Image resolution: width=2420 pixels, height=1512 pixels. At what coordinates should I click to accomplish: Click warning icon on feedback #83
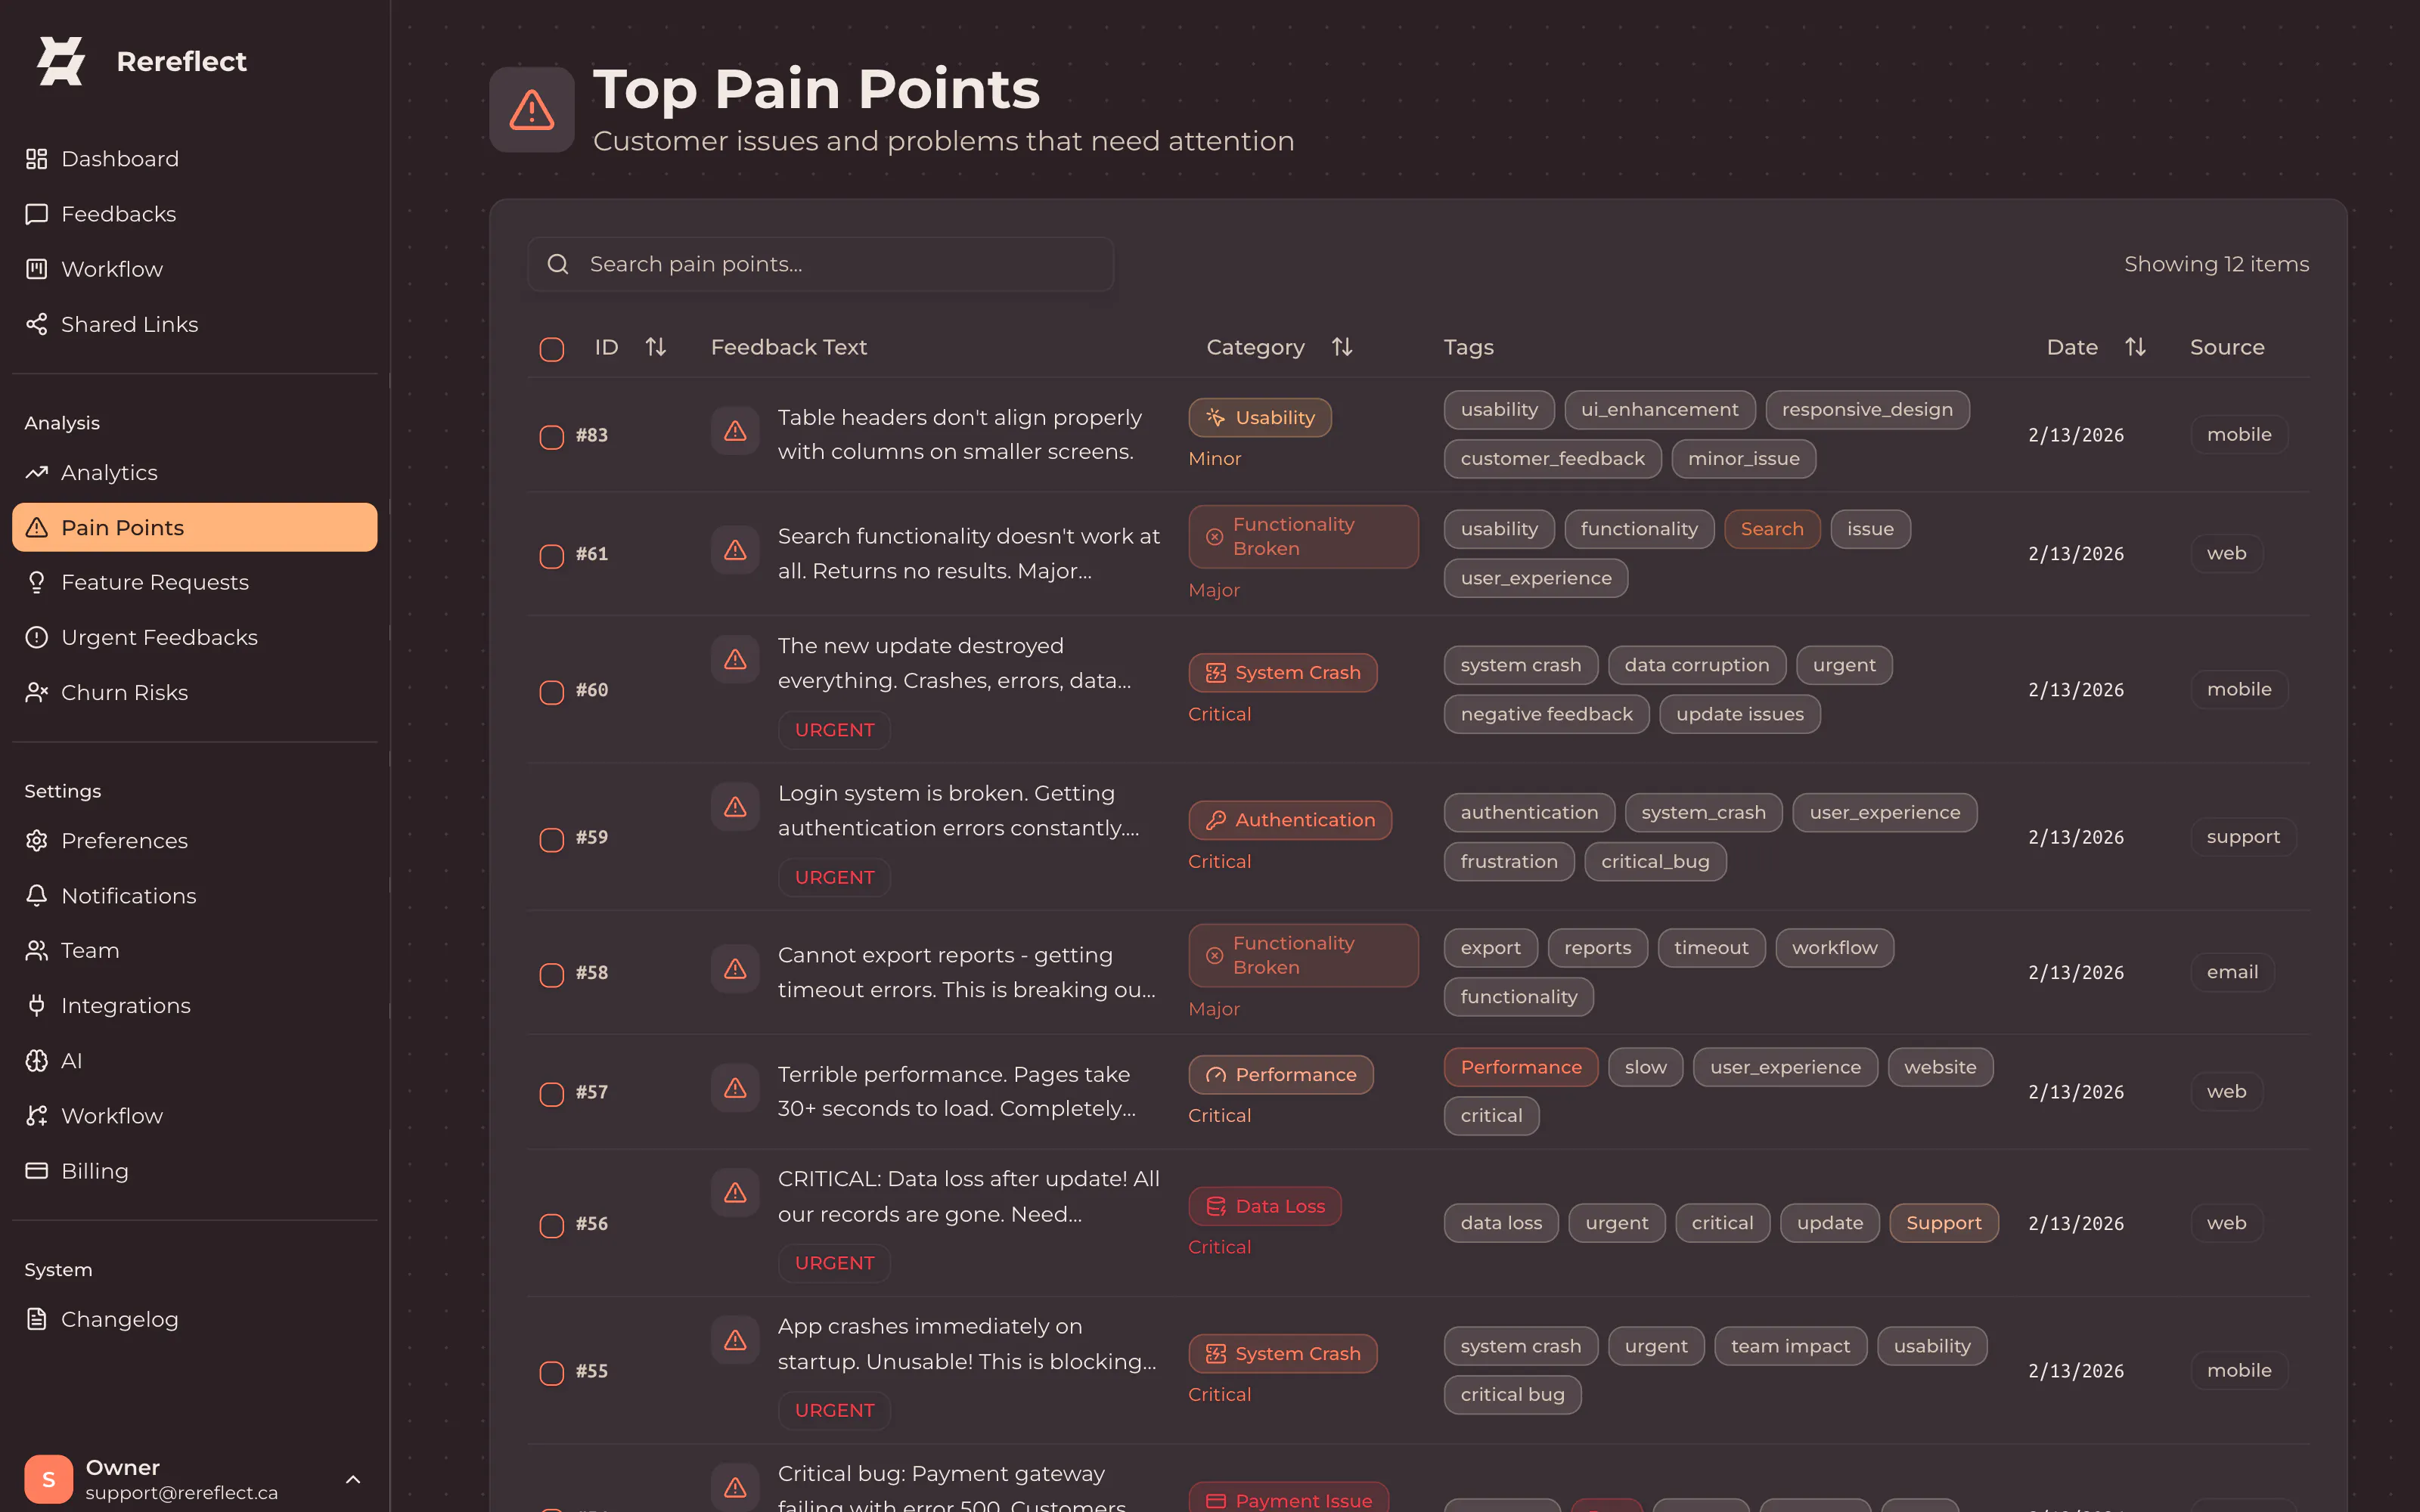(735, 431)
